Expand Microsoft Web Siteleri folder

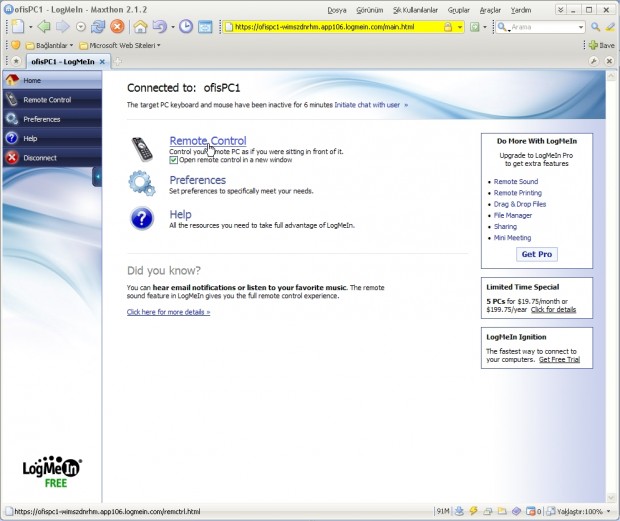coord(120,45)
